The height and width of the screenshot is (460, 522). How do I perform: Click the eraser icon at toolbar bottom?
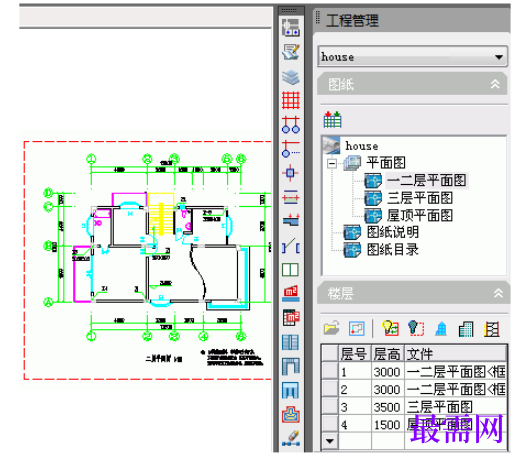click(291, 438)
